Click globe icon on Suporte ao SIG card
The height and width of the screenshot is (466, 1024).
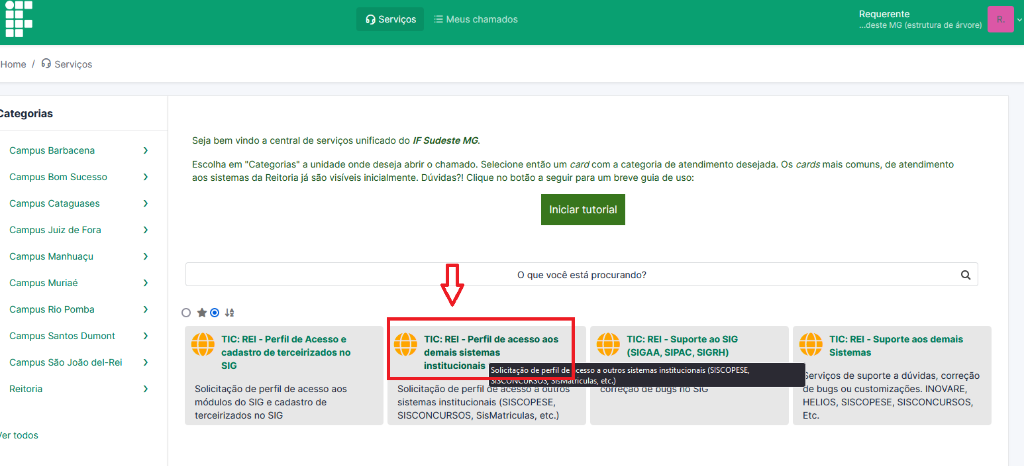[x=608, y=346]
